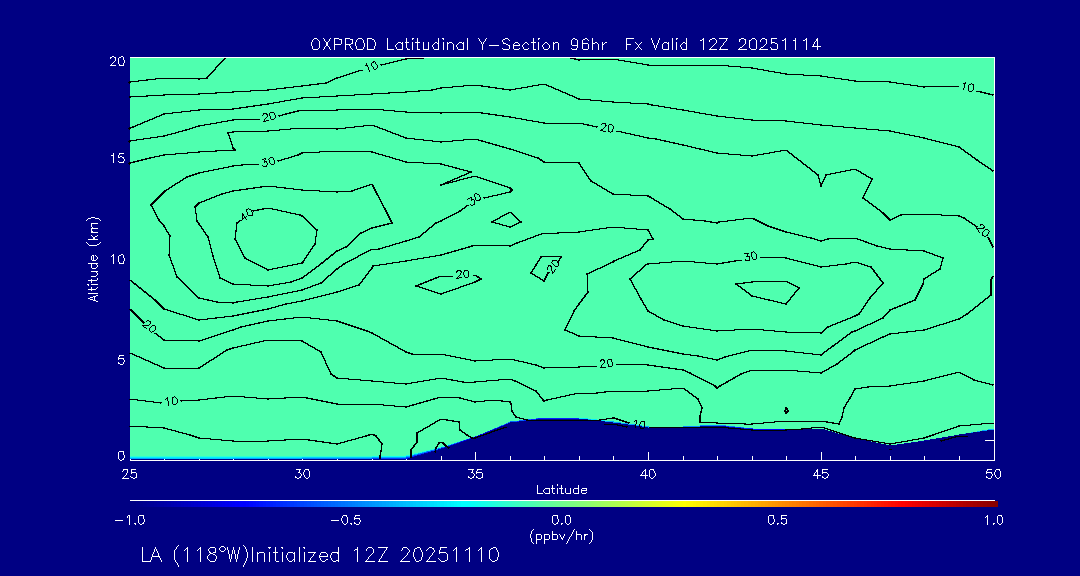Viewport: 1080px width, 576px height.
Task: Click the '(ppbv/hr)' units label
Action: (562, 535)
